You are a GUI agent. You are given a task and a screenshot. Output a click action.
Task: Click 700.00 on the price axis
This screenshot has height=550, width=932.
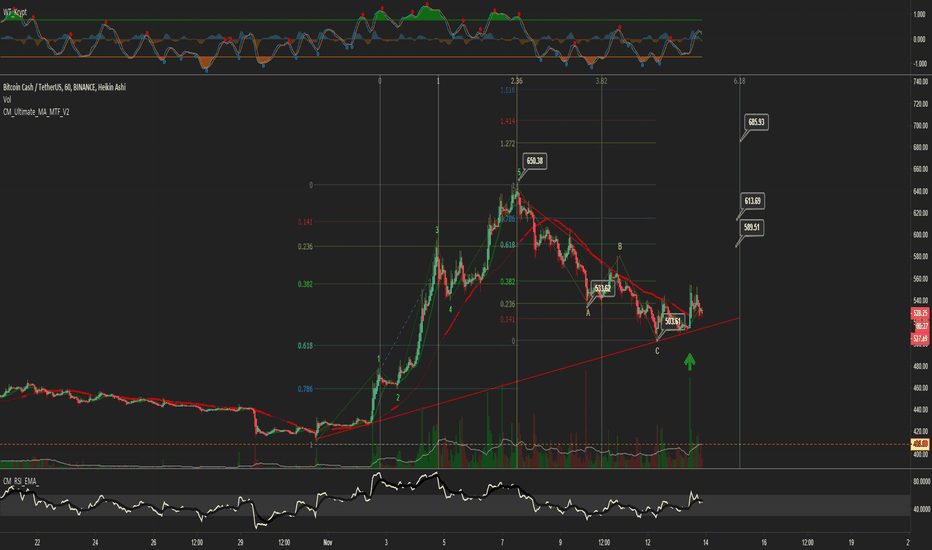pos(920,125)
